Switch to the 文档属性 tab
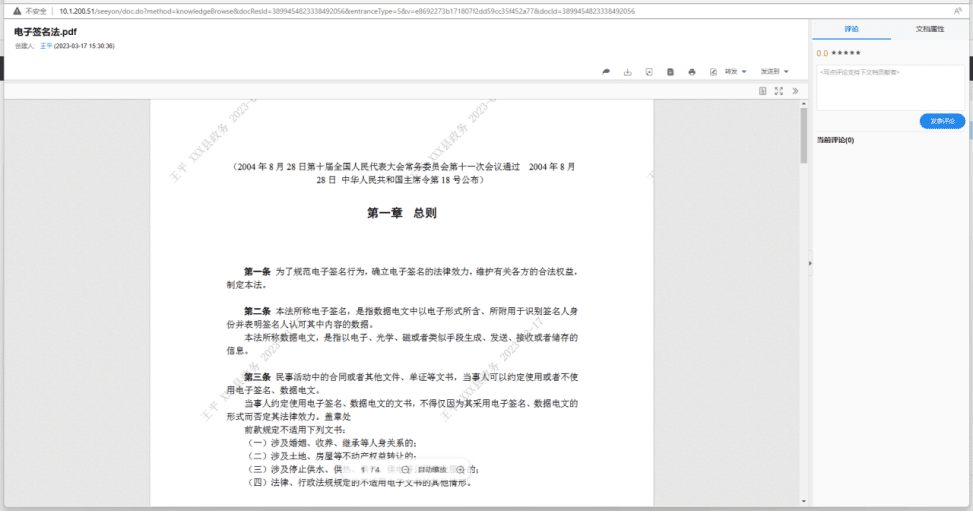 click(930, 29)
